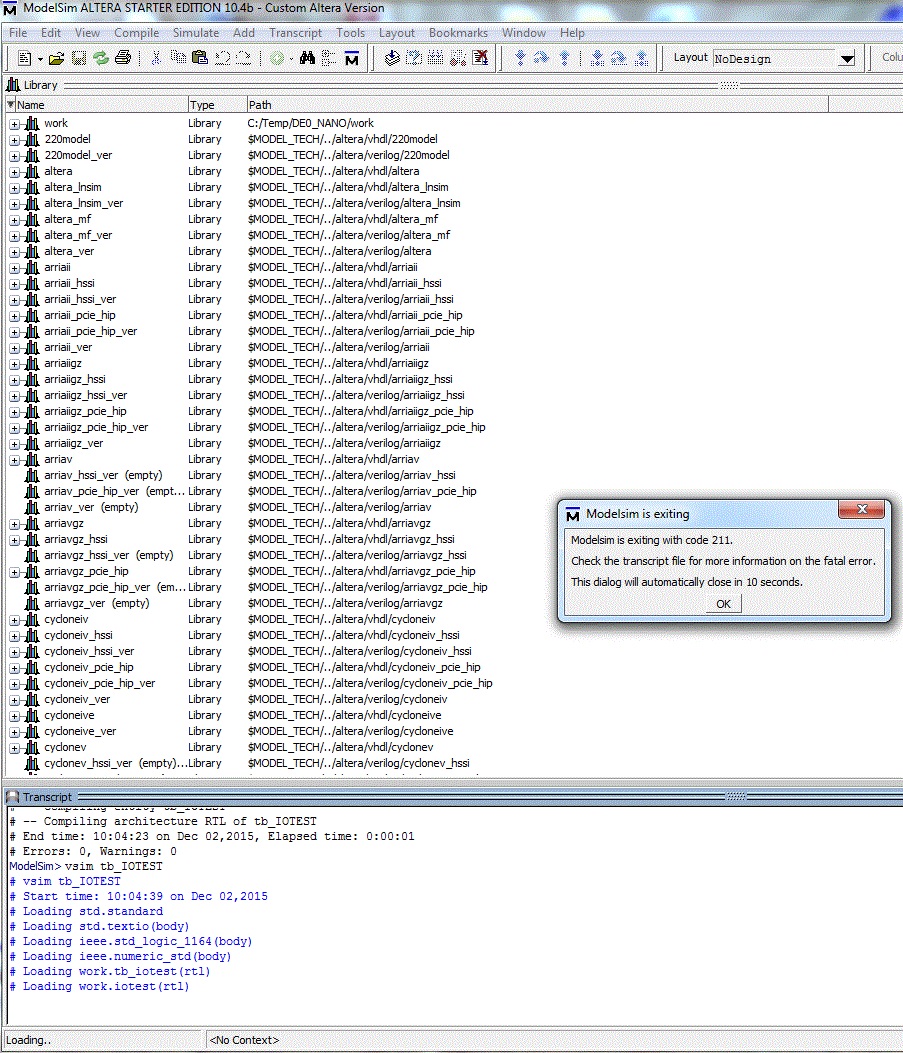Click the Open file folder icon
Image resolution: width=903 pixels, height=1053 pixels.
pyautogui.click(x=56, y=58)
